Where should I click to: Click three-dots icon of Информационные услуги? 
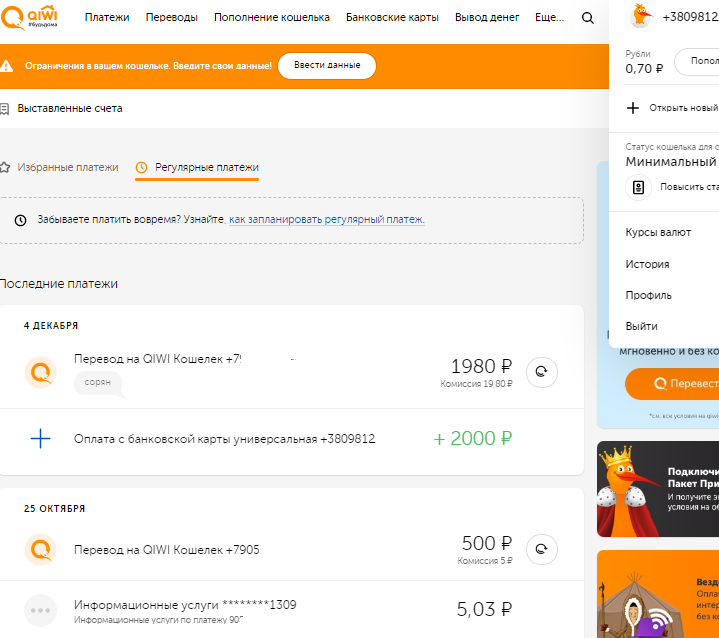click(40, 610)
